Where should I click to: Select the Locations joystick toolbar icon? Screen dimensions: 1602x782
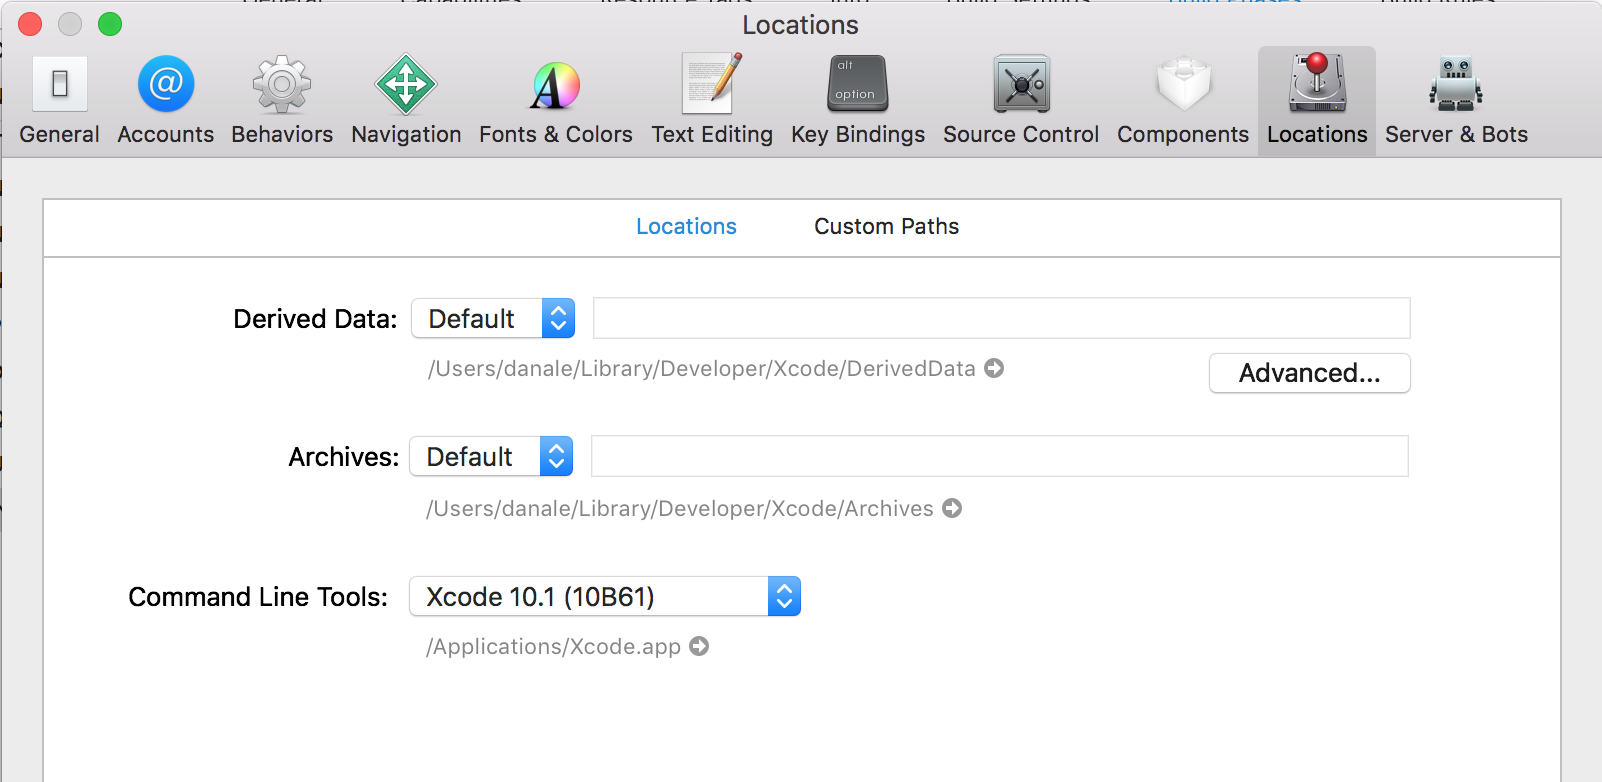point(1317,101)
